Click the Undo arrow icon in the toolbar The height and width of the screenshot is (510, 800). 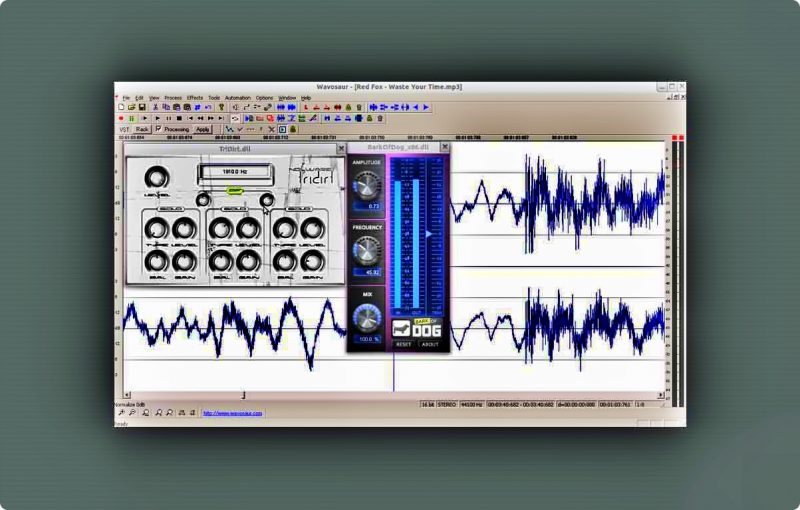[208, 107]
